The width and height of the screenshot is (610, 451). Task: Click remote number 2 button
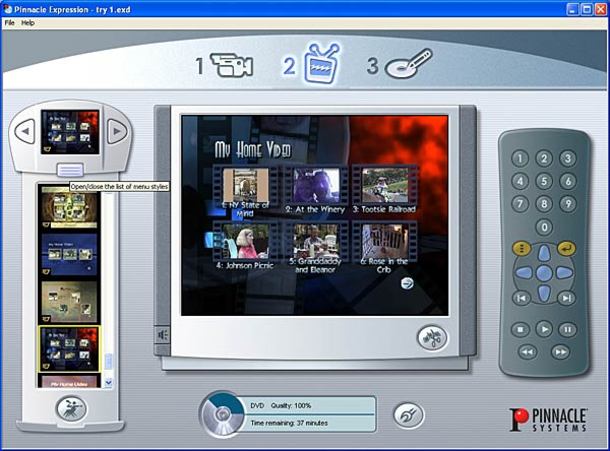click(544, 158)
